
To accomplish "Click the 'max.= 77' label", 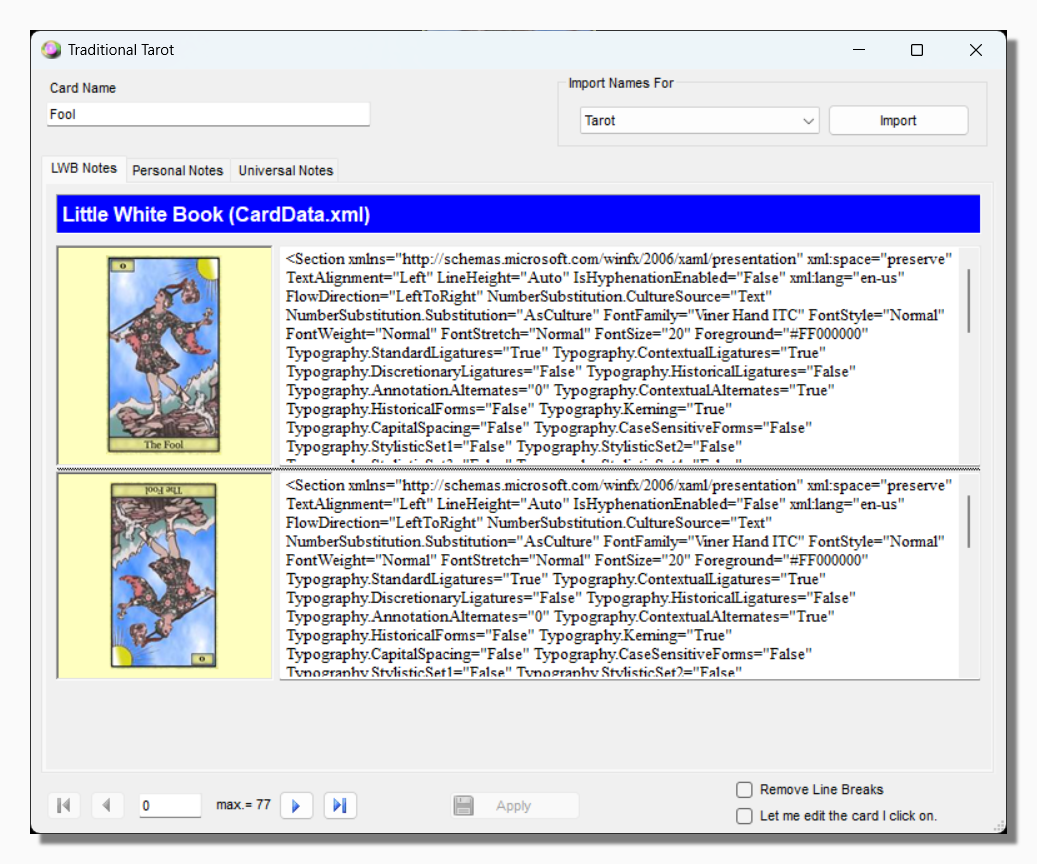I will pos(243,804).
